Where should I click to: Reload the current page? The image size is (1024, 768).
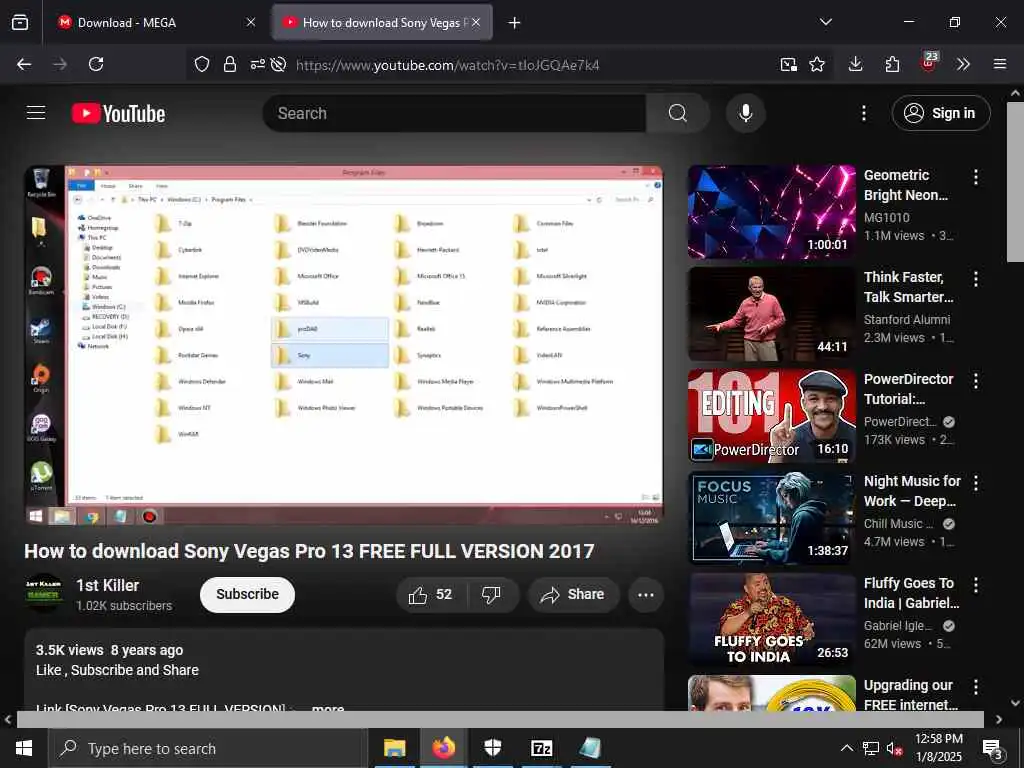click(x=96, y=64)
